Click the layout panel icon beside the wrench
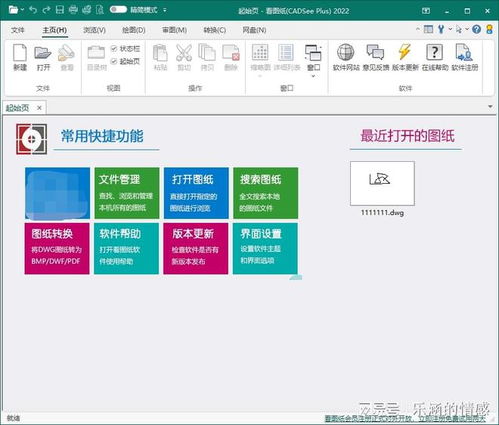Viewport: 499px width, 425px height. point(429,29)
